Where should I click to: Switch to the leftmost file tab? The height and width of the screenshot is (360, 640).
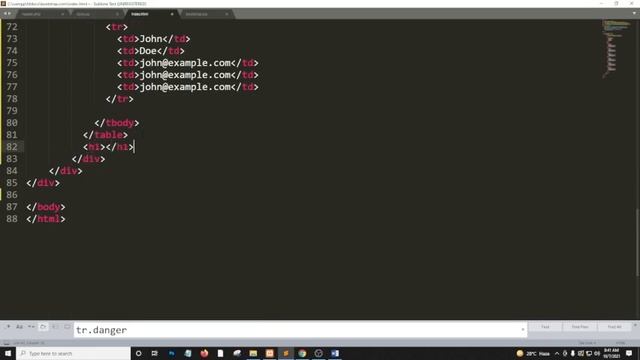42,14
